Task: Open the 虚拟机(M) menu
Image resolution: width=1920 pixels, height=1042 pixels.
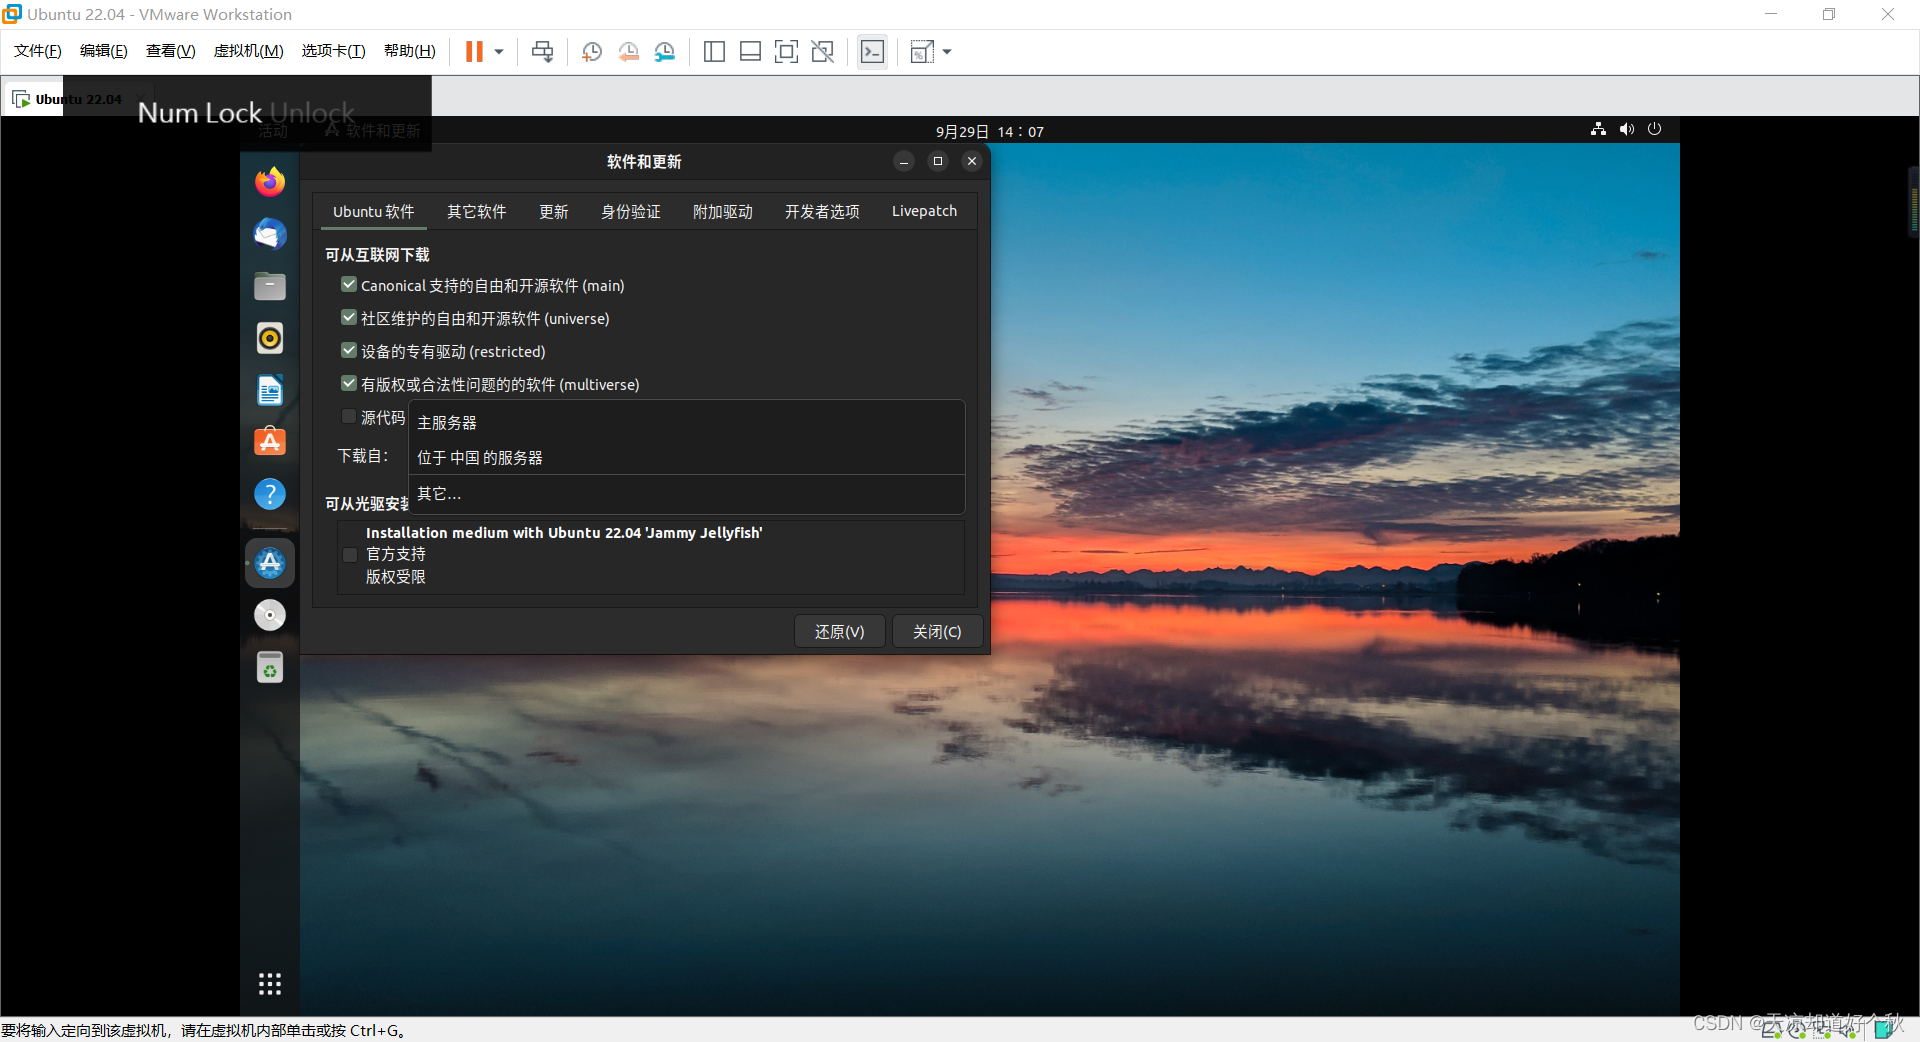Action: (249, 51)
